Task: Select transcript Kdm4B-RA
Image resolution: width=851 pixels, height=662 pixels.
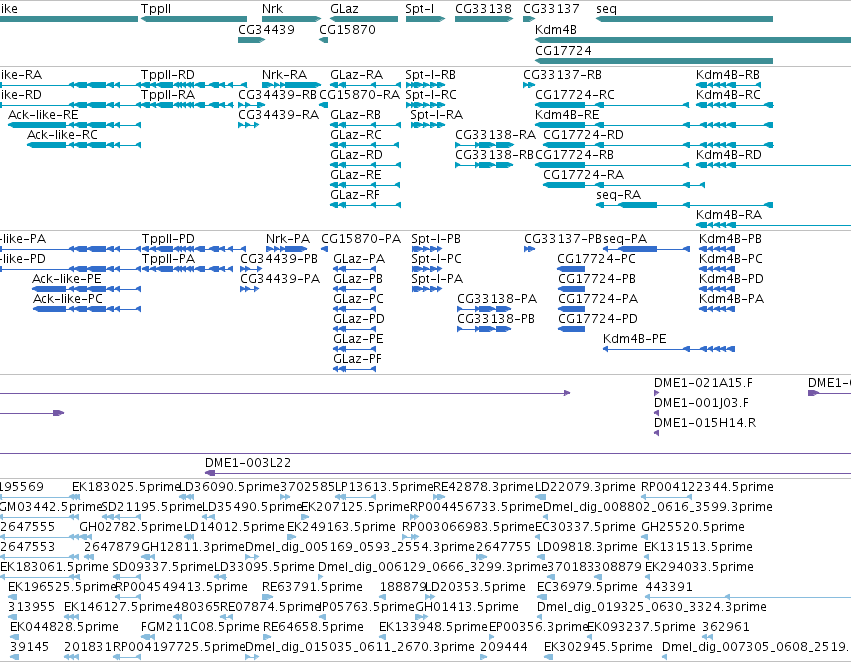Action: (x=773, y=225)
